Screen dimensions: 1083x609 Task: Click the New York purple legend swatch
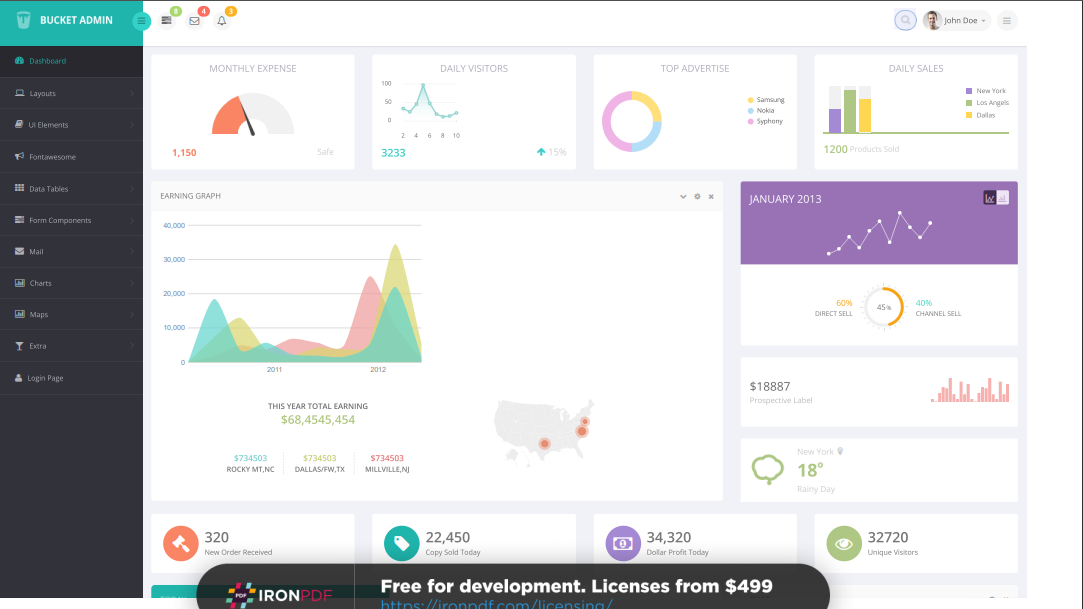coord(968,91)
